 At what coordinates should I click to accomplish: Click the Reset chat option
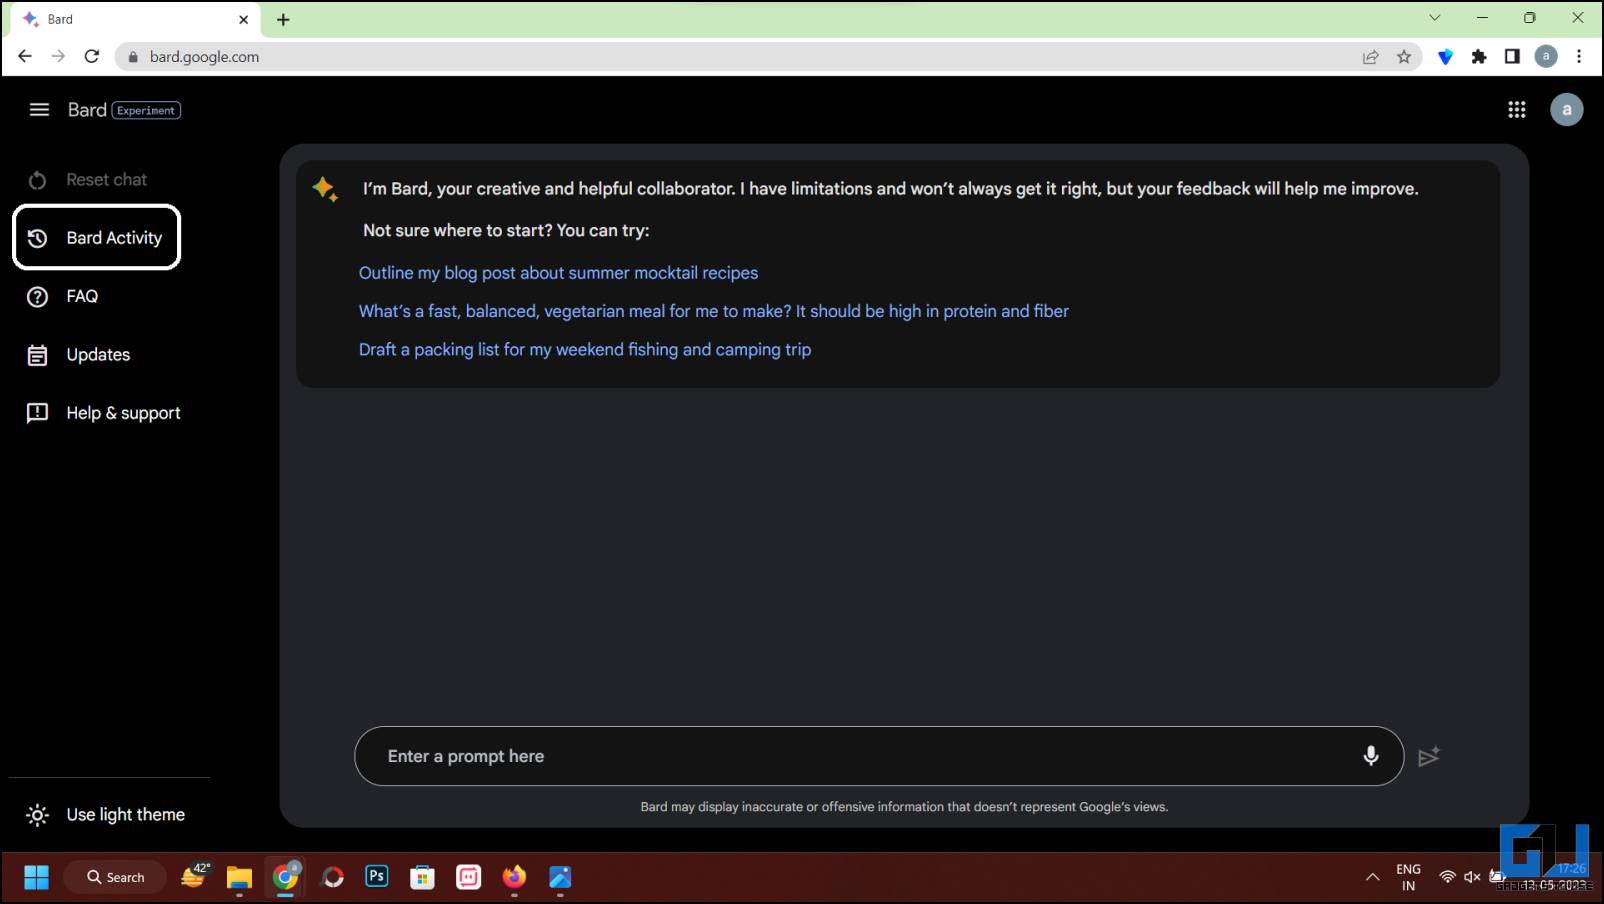(x=87, y=180)
